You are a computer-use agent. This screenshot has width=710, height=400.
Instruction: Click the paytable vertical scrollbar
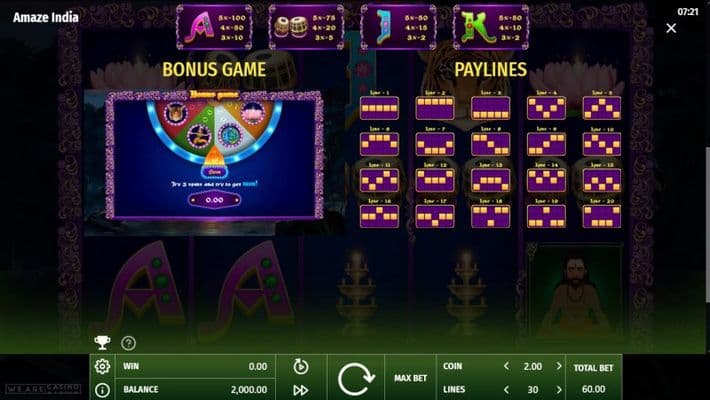pos(707,224)
